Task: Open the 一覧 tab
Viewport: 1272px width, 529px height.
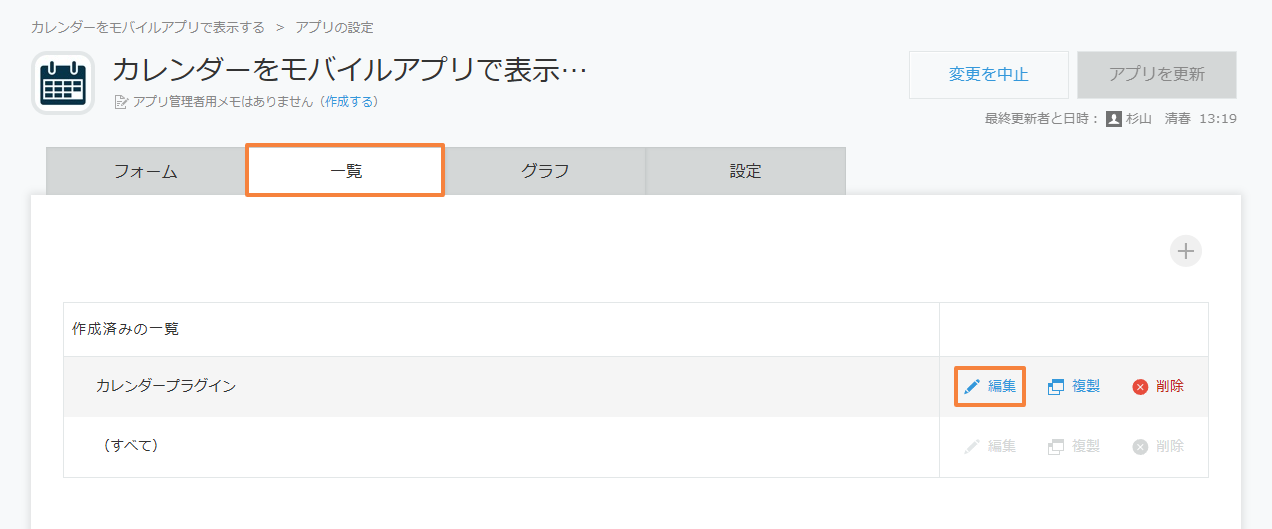Action: 346,171
